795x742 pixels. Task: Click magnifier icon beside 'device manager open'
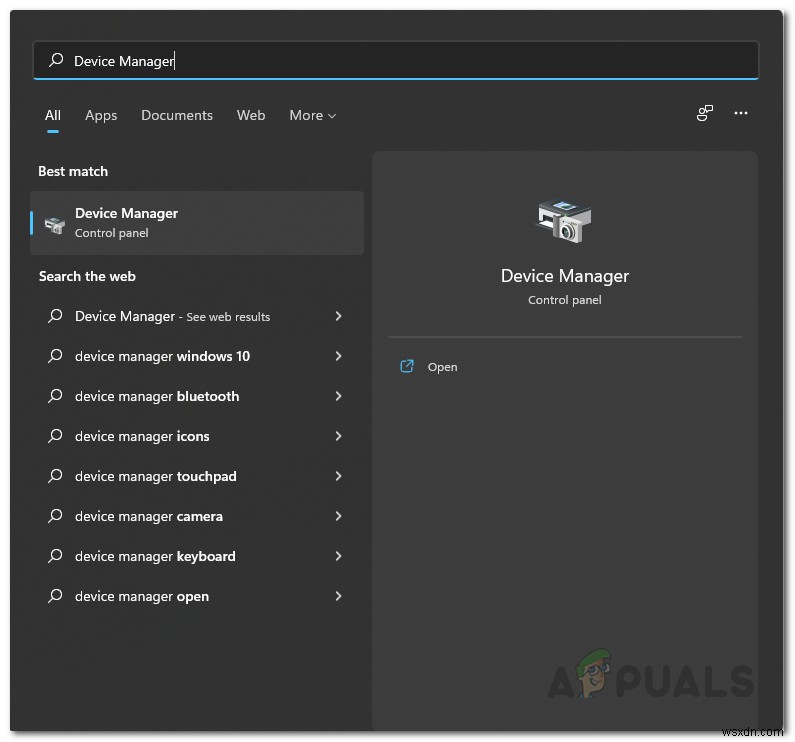pyautogui.click(x=55, y=596)
